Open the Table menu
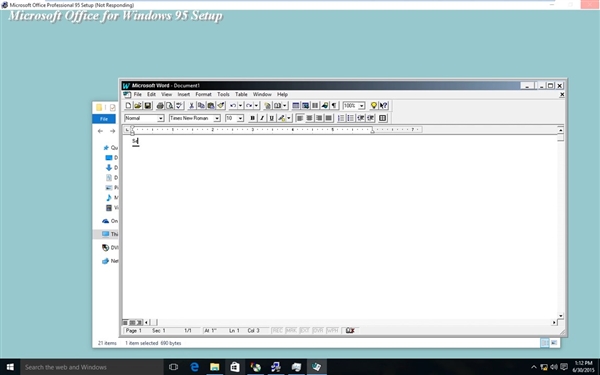Image resolution: width=600 pixels, height=375 pixels. pyautogui.click(x=241, y=95)
